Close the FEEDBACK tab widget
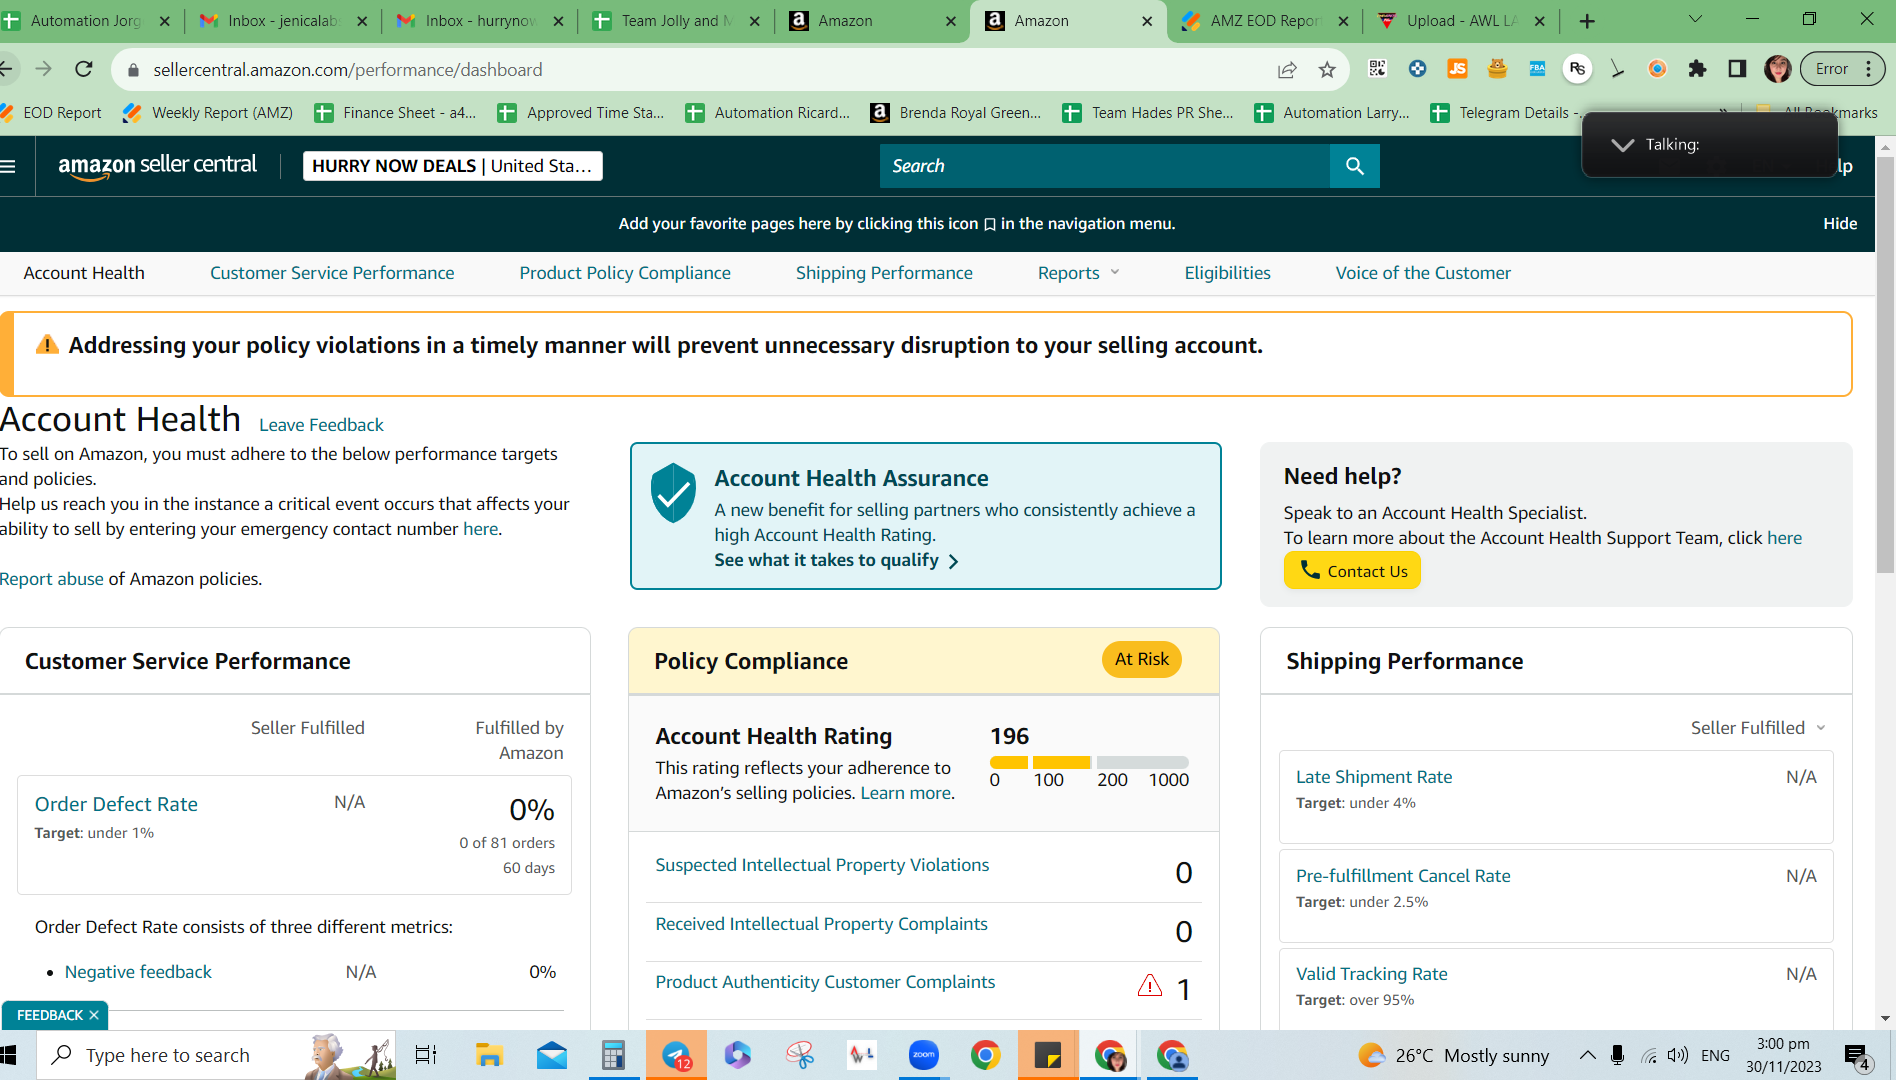 (94, 1015)
